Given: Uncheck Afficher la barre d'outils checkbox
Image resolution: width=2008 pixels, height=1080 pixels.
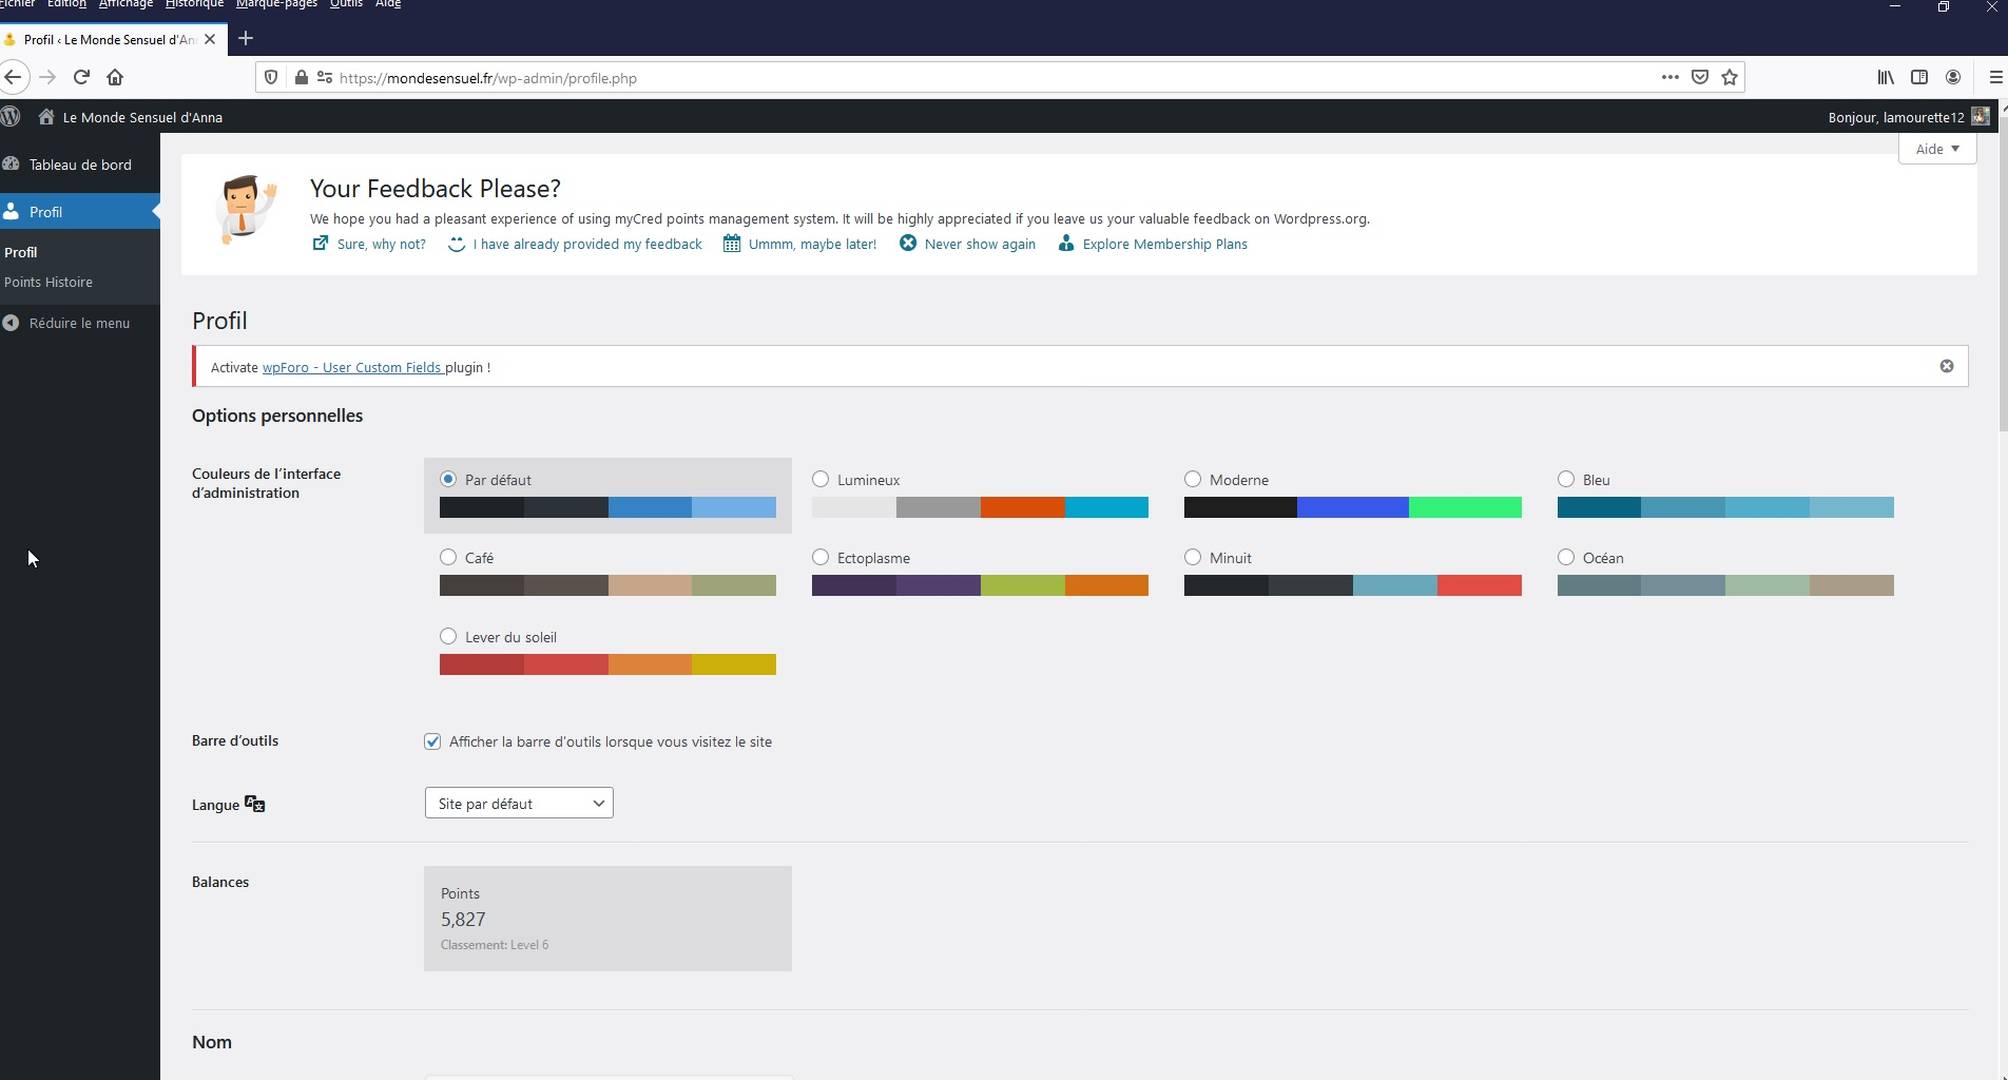Looking at the screenshot, I should pos(432,741).
